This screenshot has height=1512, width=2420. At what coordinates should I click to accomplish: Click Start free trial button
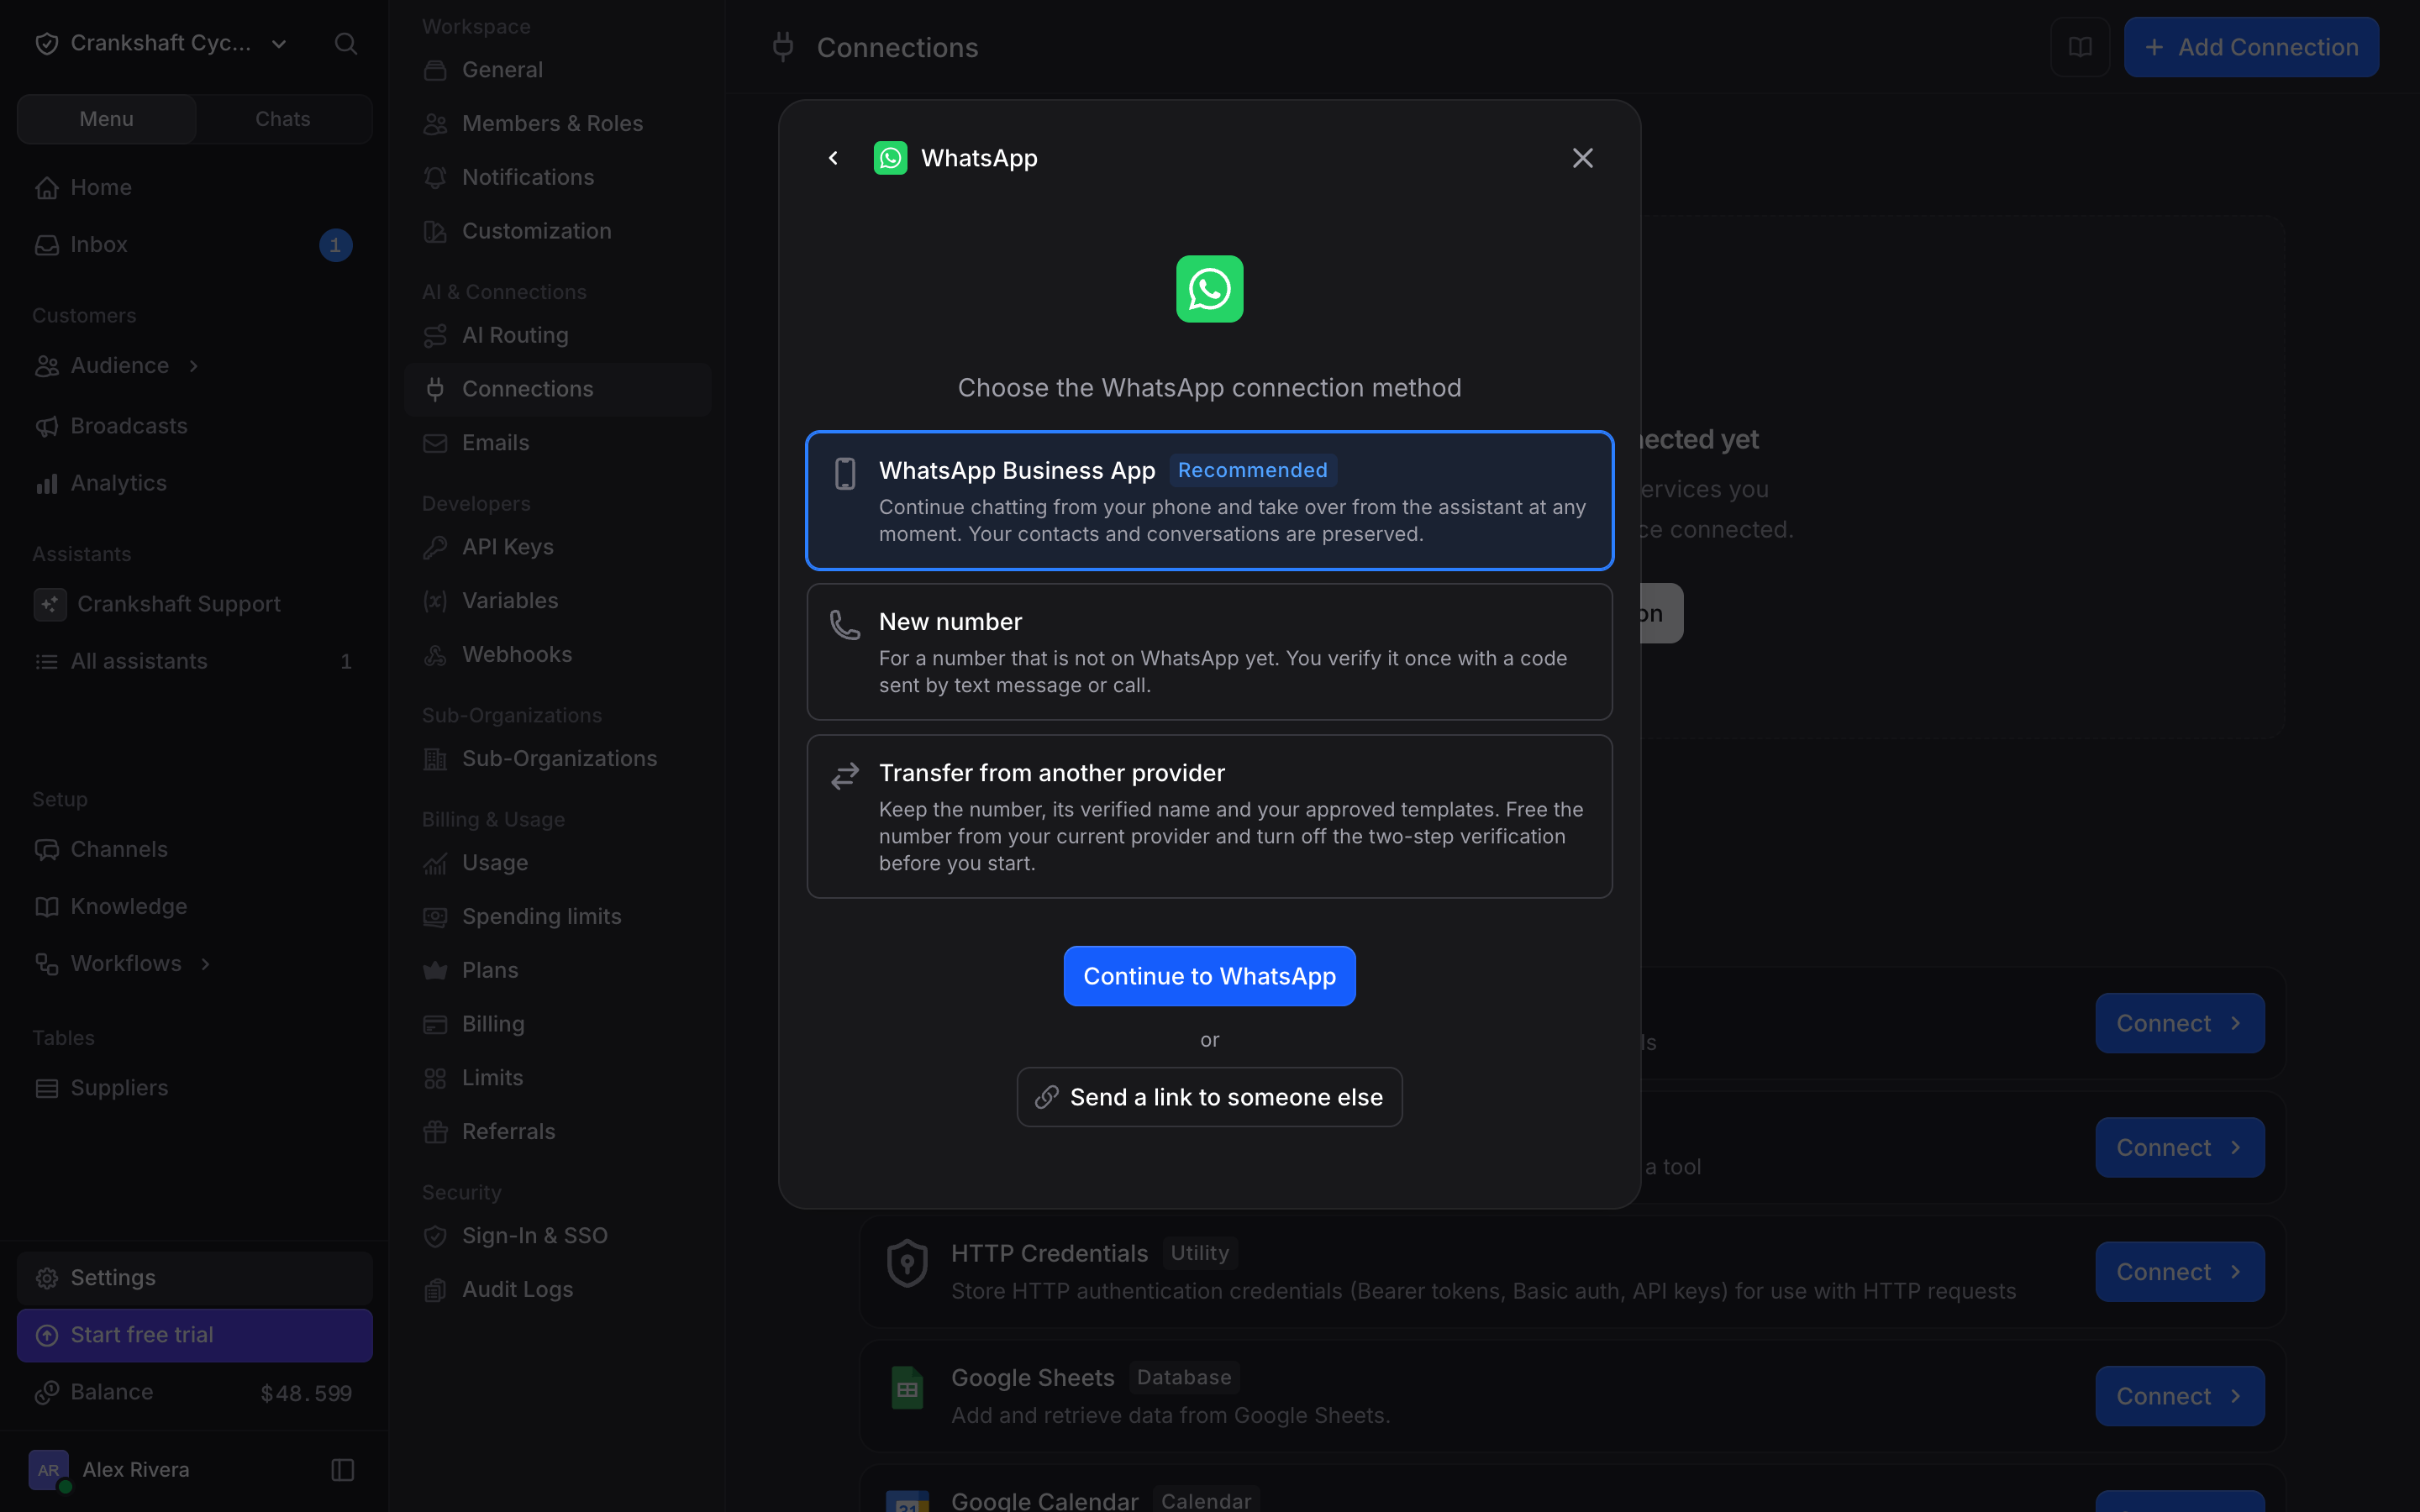(195, 1335)
